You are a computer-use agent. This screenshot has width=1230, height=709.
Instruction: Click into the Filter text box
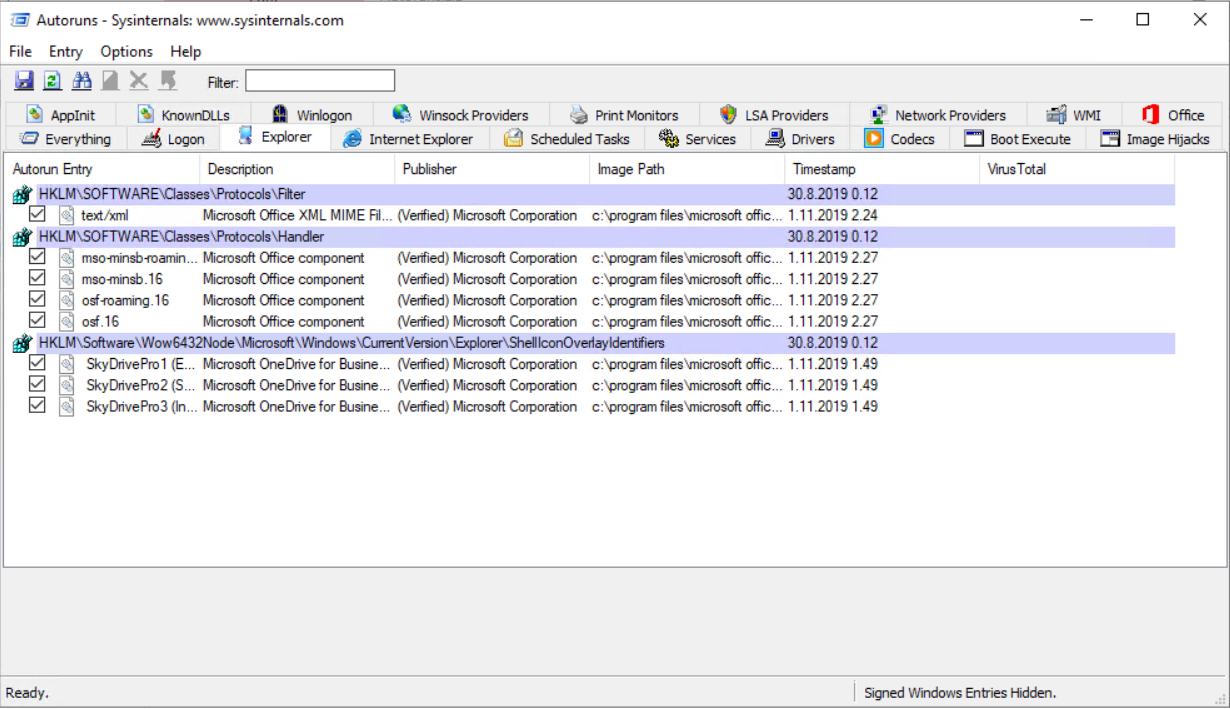pyautogui.click(x=320, y=81)
